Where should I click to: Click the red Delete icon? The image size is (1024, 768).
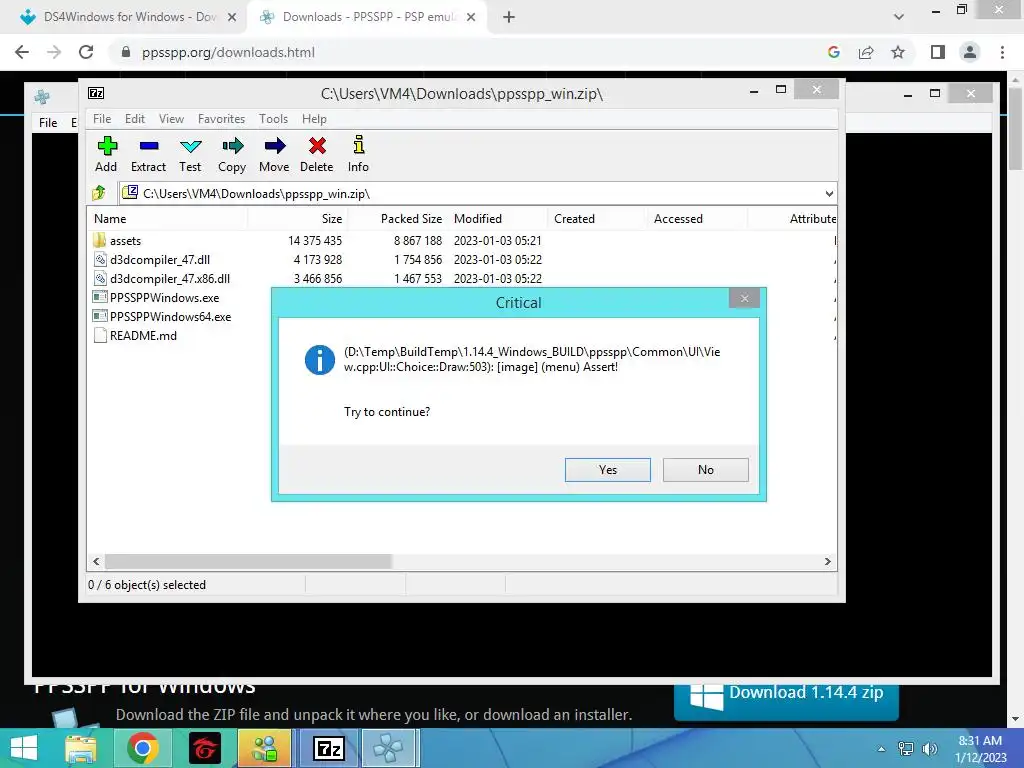click(317, 146)
